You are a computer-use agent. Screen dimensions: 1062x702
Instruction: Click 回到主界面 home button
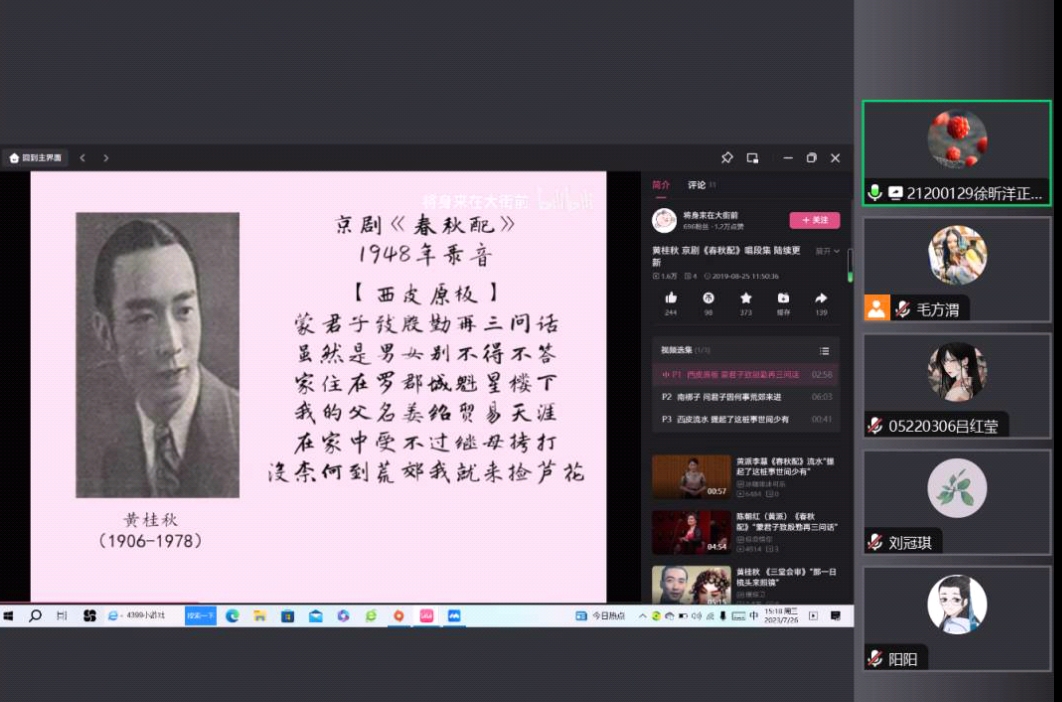[x=36, y=158]
